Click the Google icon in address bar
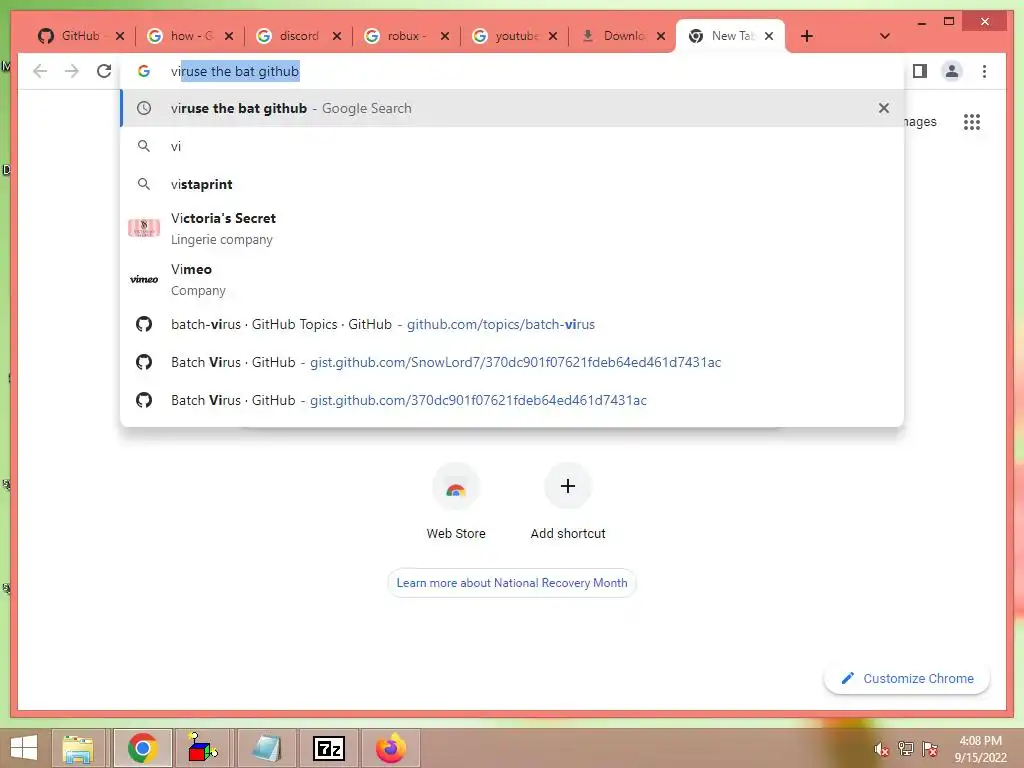1024x768 pixels. 144,71
